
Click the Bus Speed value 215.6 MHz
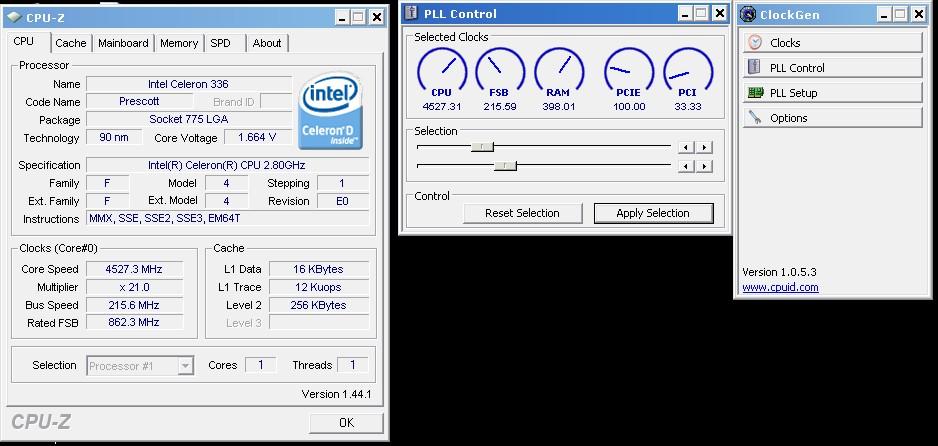134,305
